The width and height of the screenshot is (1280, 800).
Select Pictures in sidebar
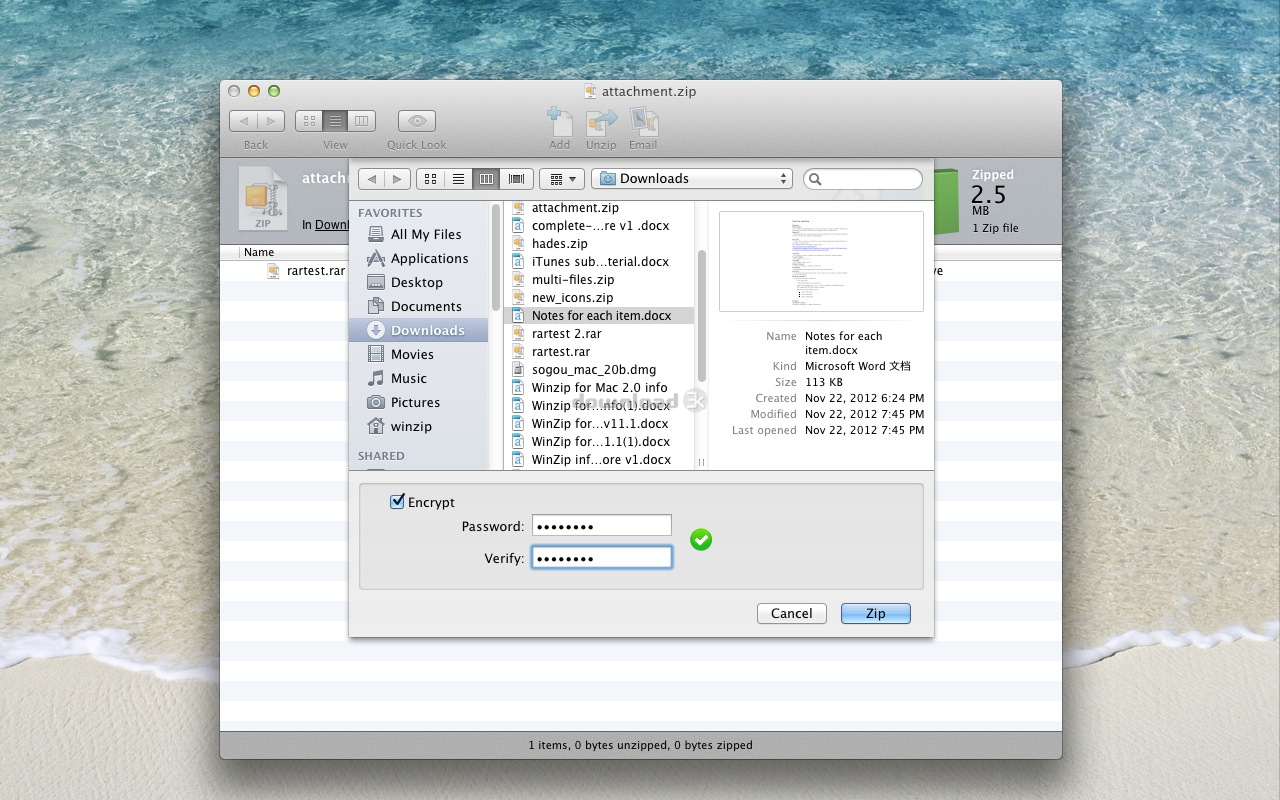[x=418, y=402]
